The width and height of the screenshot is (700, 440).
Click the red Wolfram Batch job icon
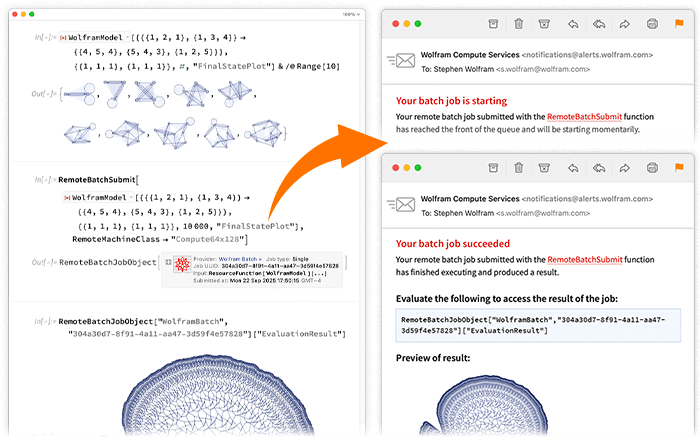point(182,264)
